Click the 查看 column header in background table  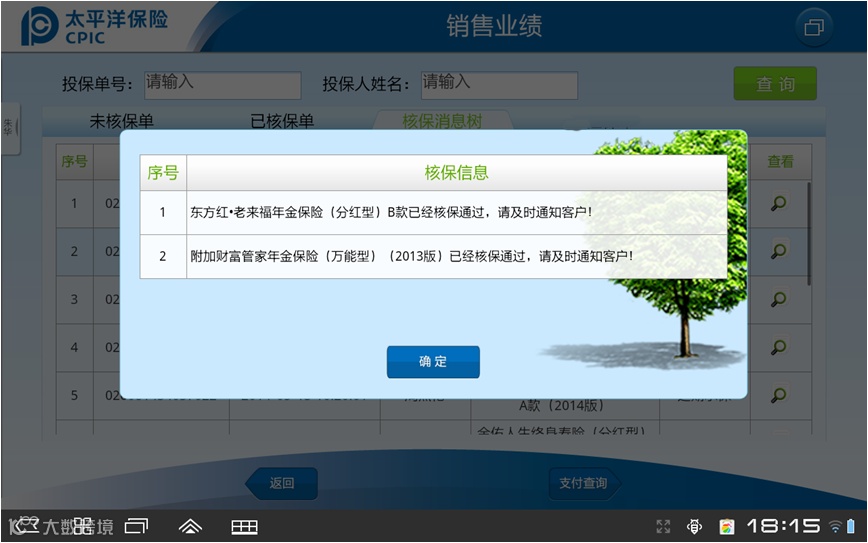click(781, 162)
